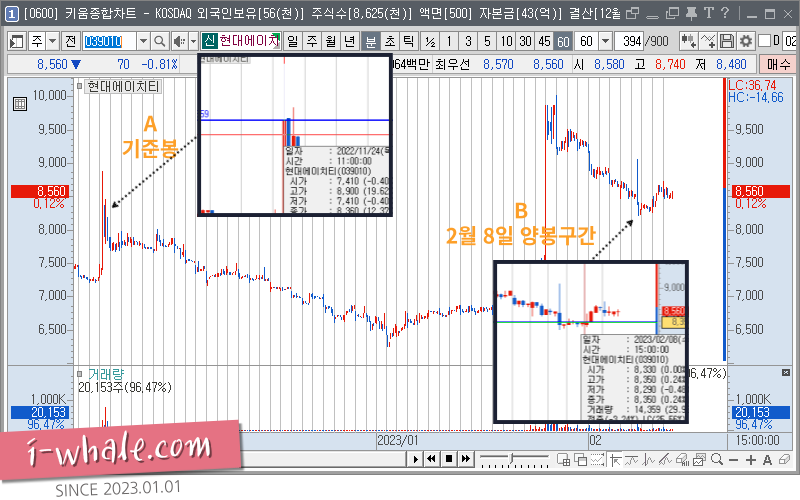Click the stop button in the bottom bar
Viewport: 800px width, 500px height.
click(448, 459)
